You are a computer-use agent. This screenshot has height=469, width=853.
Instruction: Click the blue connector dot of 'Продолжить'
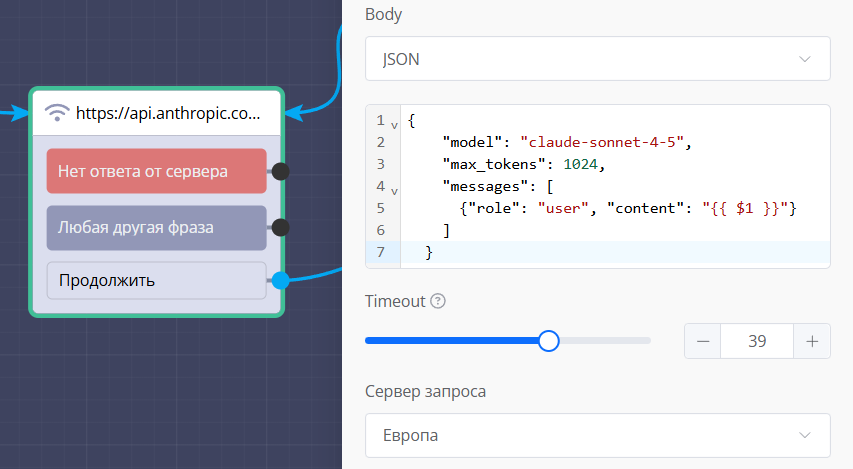pyautogui.click(x=281, y=281)
